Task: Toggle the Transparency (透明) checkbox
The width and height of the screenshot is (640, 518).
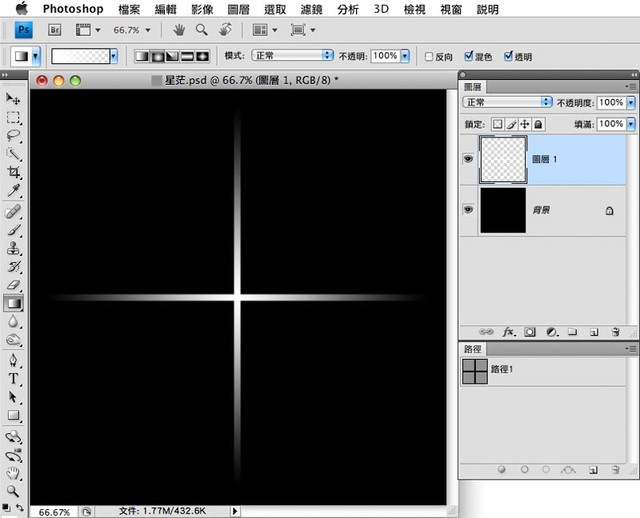Action: coord(508,56)
